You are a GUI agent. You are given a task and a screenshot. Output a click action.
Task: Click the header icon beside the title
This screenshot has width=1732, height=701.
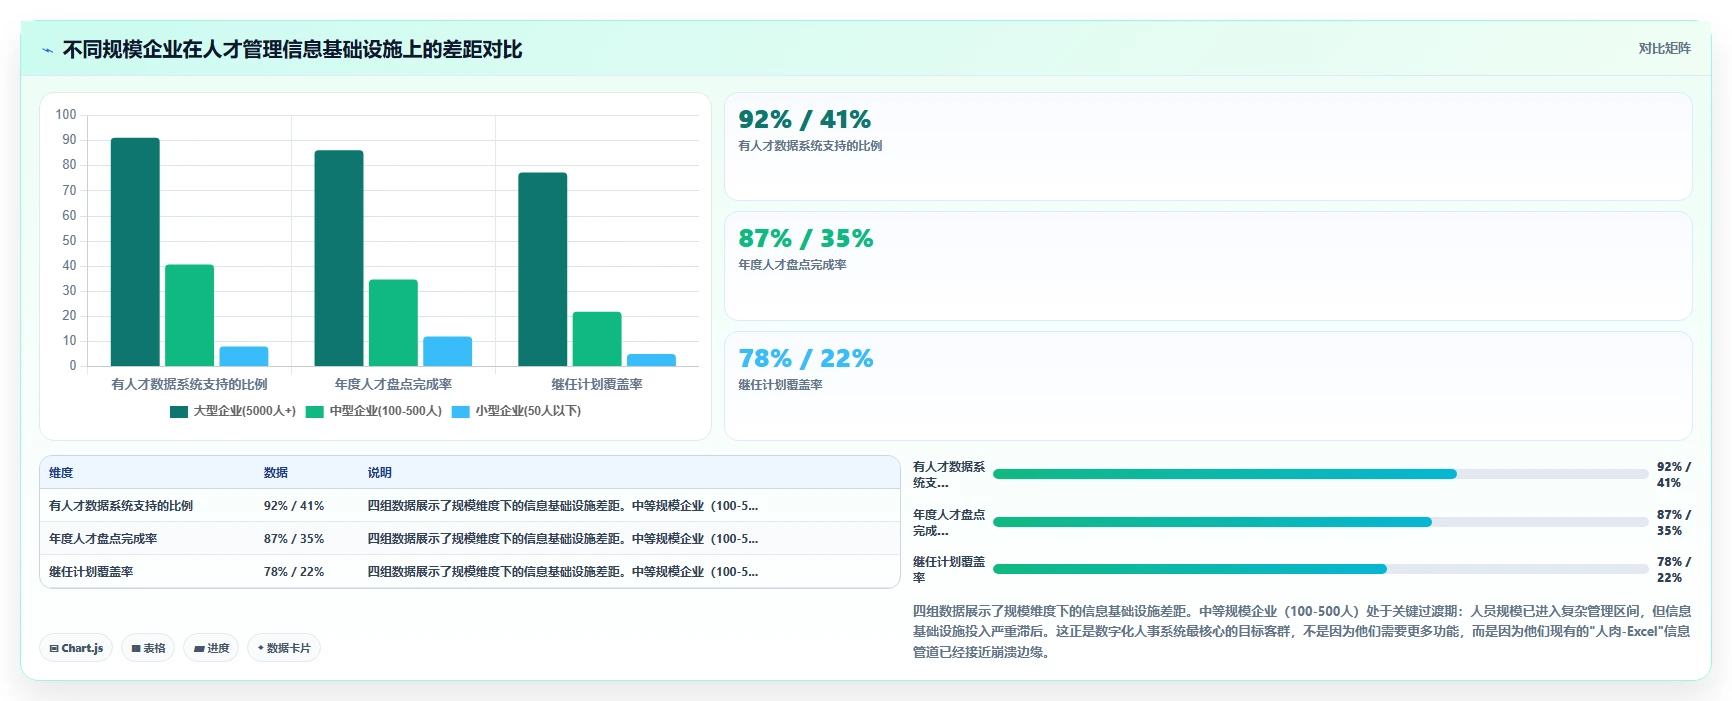pos(47,50)
